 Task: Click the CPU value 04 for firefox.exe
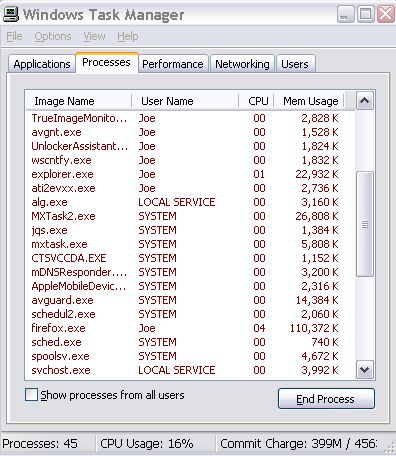[259, 328]
